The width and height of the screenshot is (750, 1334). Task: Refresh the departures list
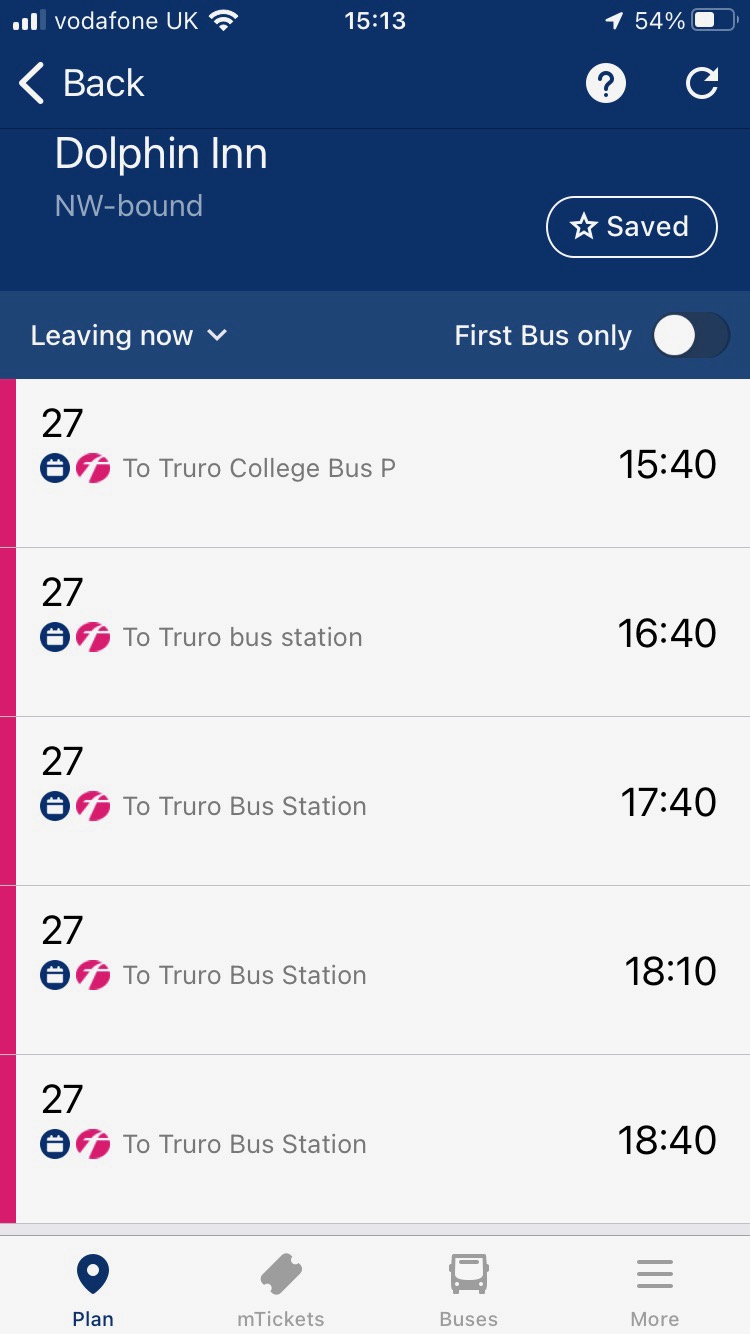tap(702, 84)
